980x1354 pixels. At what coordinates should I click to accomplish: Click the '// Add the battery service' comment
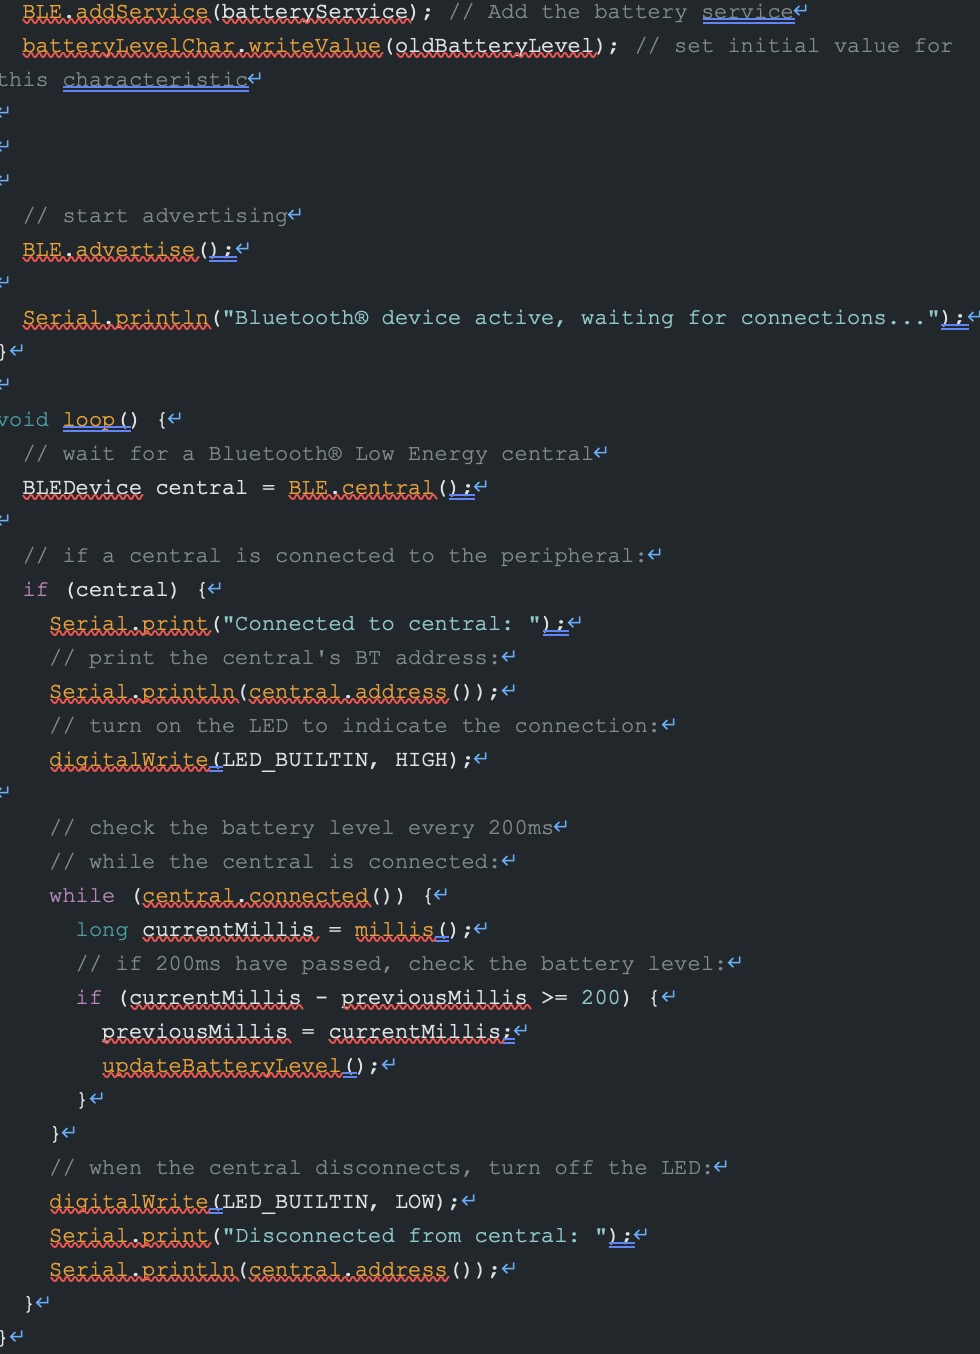click(x=620, y=13)
